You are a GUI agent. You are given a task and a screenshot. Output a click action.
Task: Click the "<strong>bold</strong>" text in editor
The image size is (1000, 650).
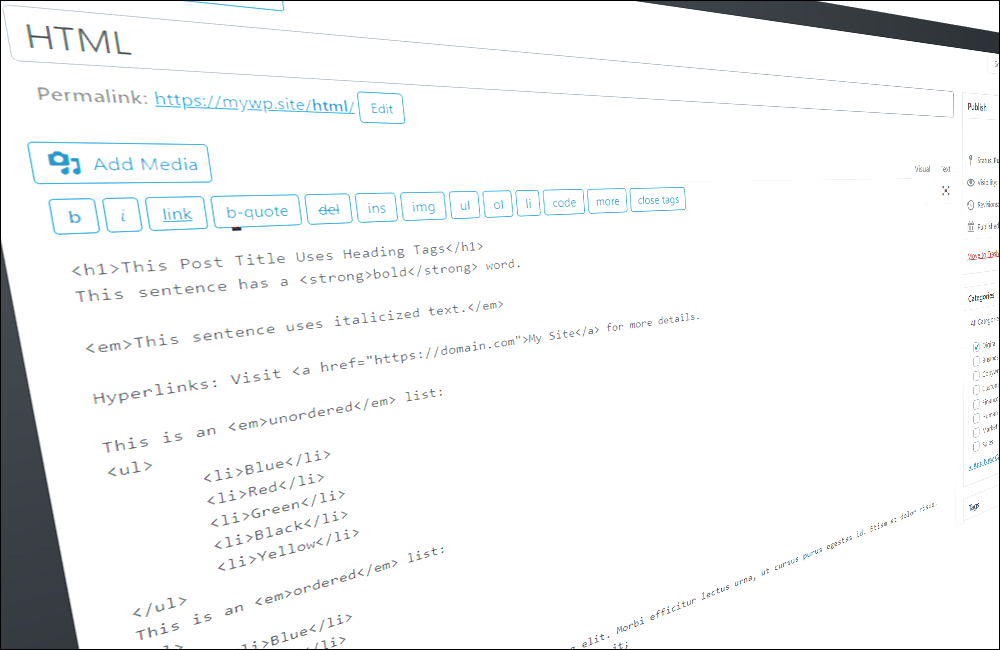click(388, 274)
